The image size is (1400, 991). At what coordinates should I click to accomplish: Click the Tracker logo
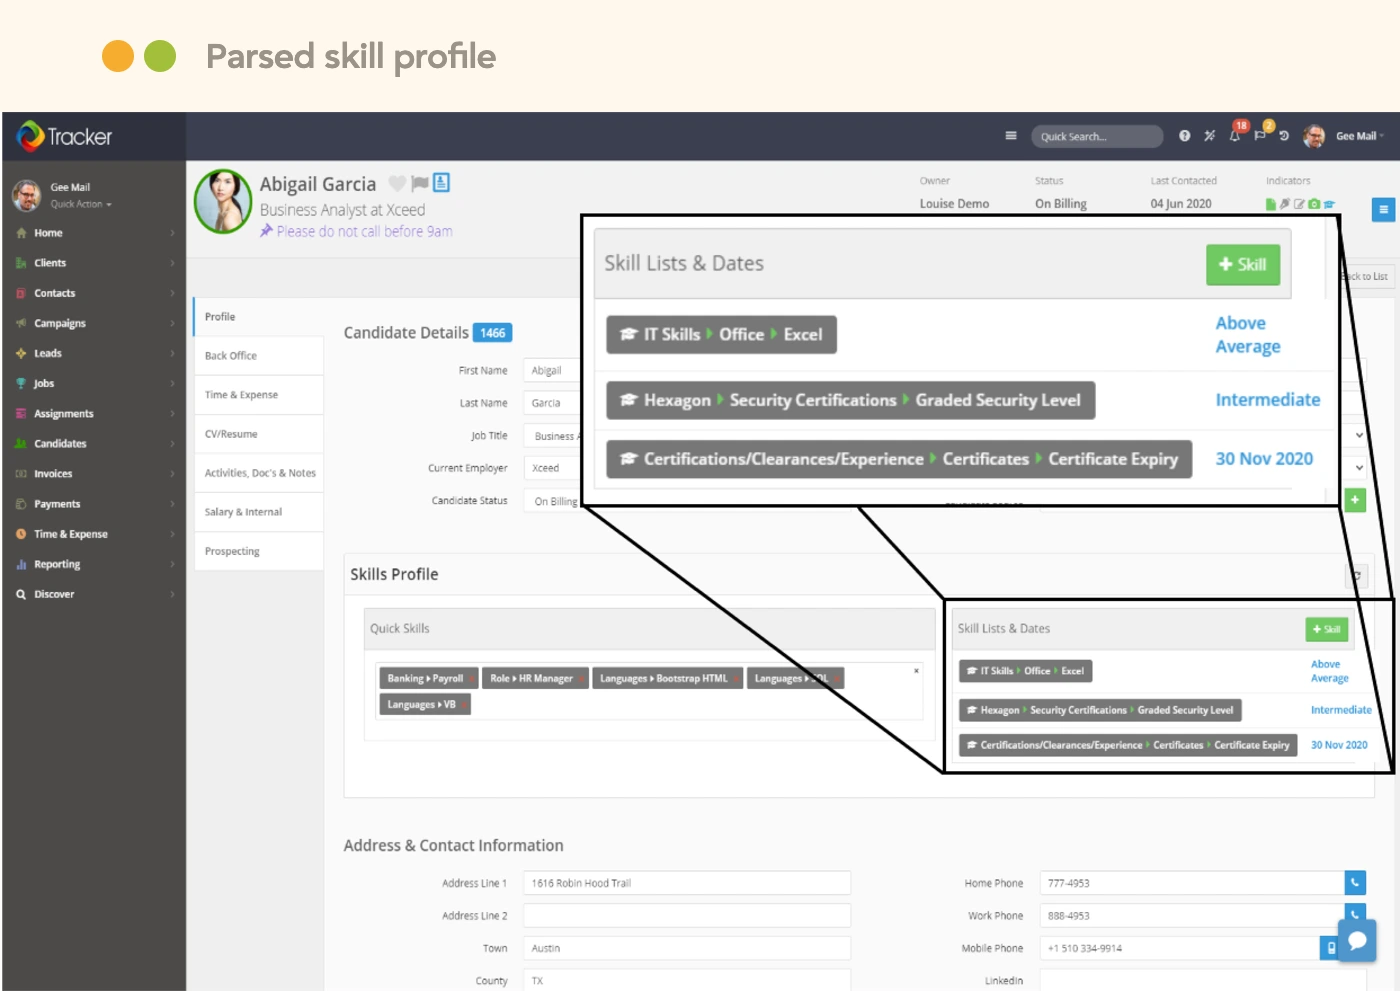click(x=65, y=136)
